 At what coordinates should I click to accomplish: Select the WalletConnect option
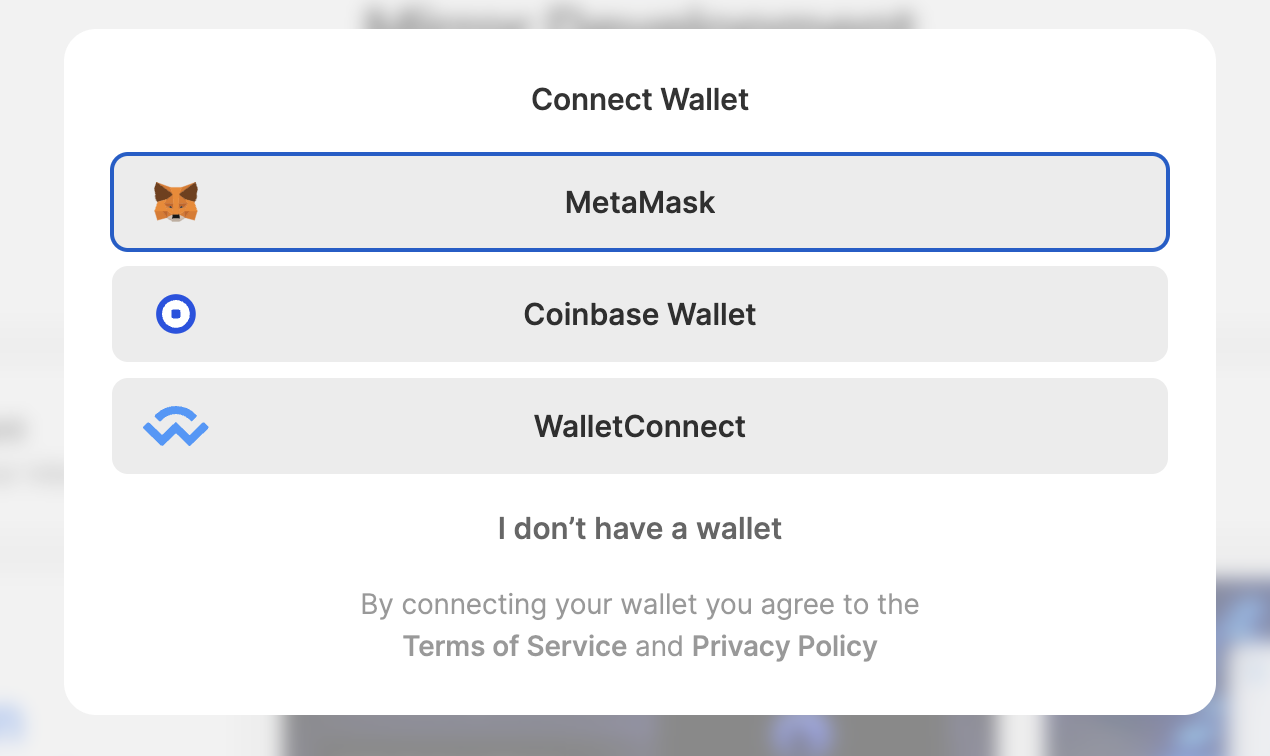(x=640, y=426)
